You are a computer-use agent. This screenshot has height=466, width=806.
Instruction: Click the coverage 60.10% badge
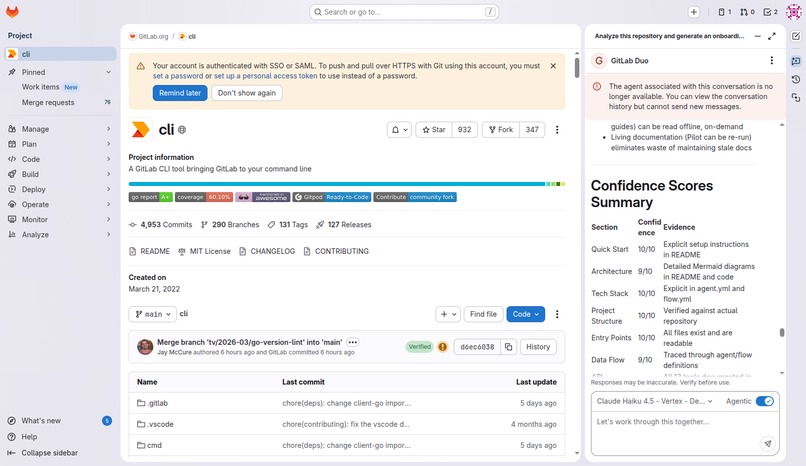204,197
